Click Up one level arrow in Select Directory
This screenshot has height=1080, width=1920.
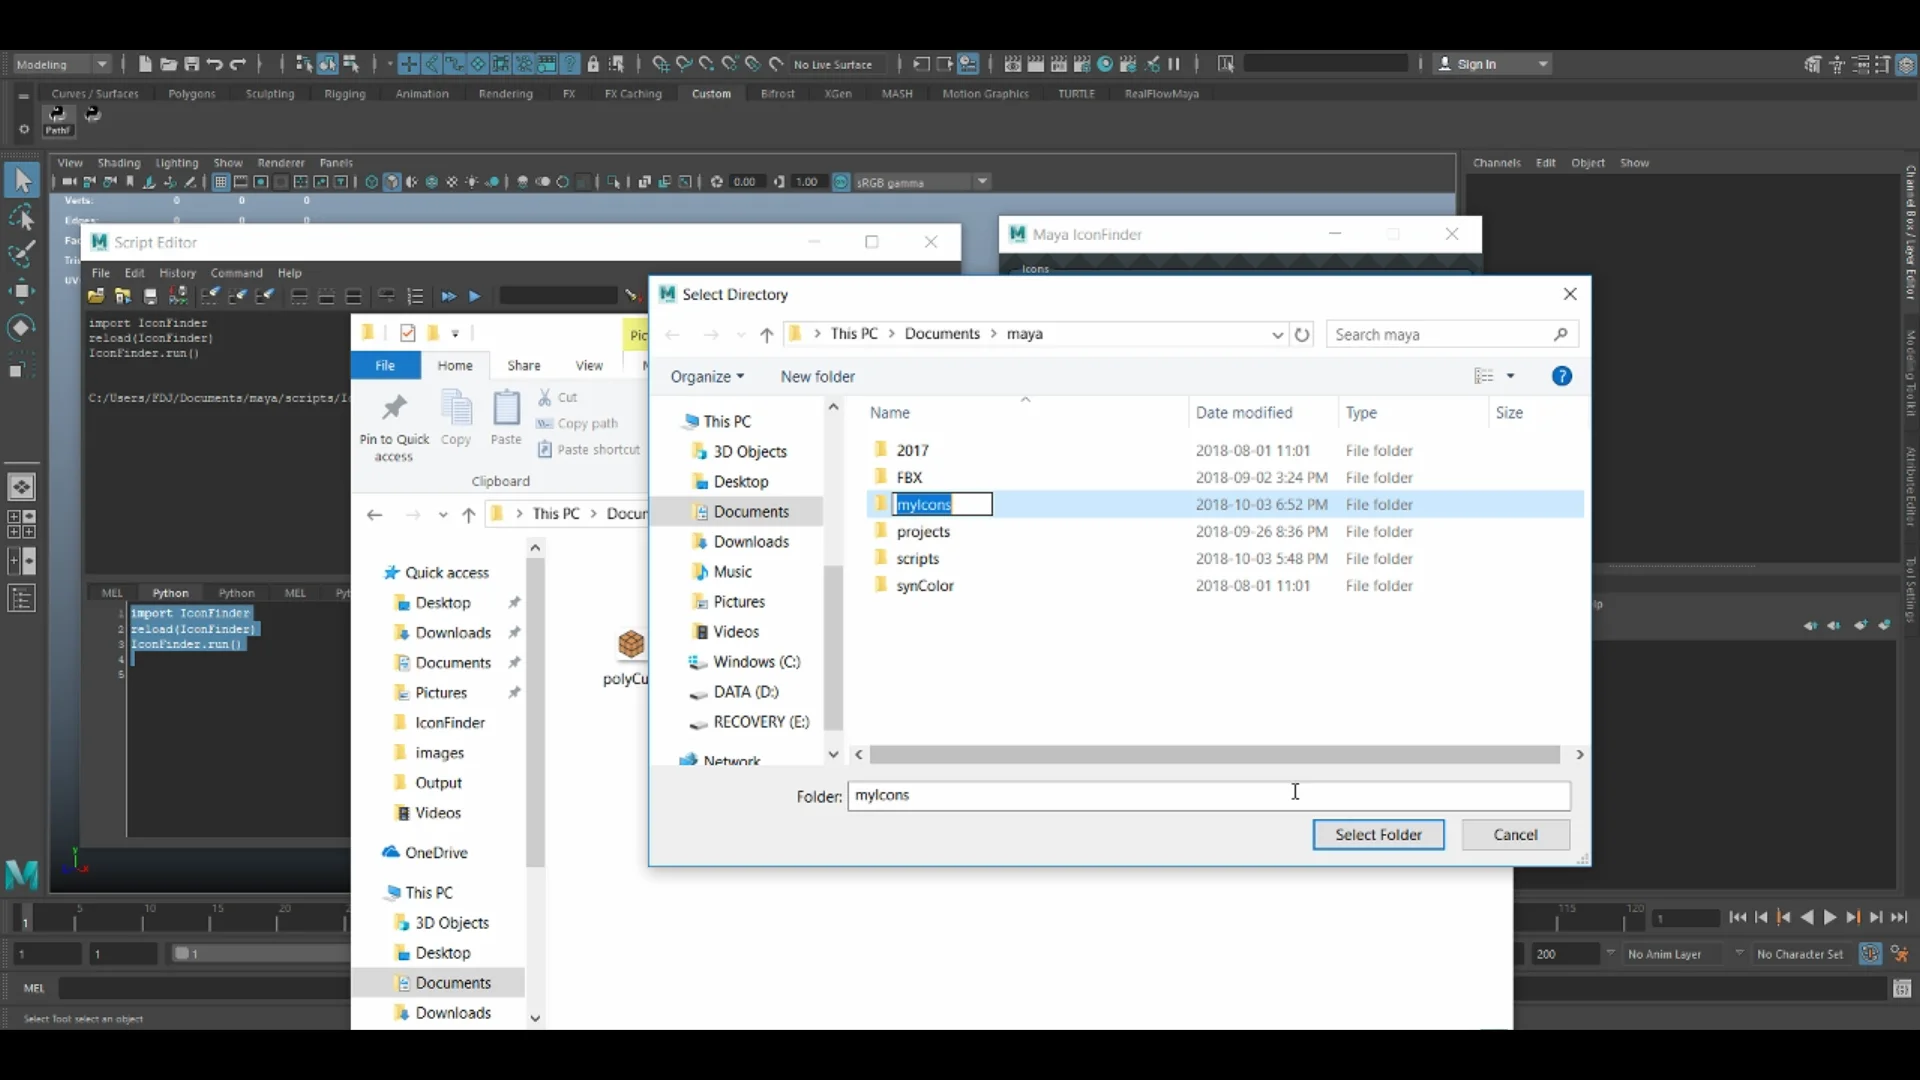(766, 335)
